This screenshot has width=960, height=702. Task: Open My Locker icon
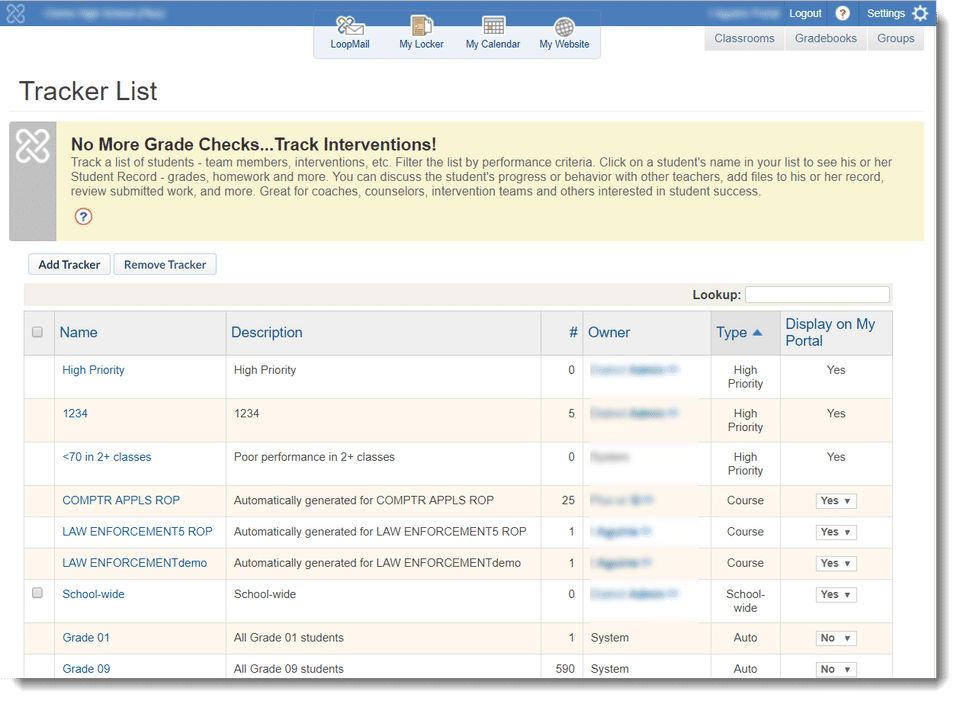(421, 26)
